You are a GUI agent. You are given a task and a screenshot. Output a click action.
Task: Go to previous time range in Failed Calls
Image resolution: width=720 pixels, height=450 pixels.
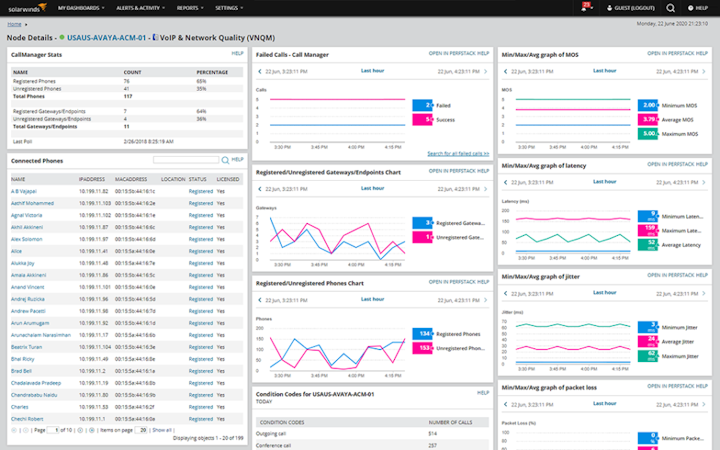pos(260,72)
